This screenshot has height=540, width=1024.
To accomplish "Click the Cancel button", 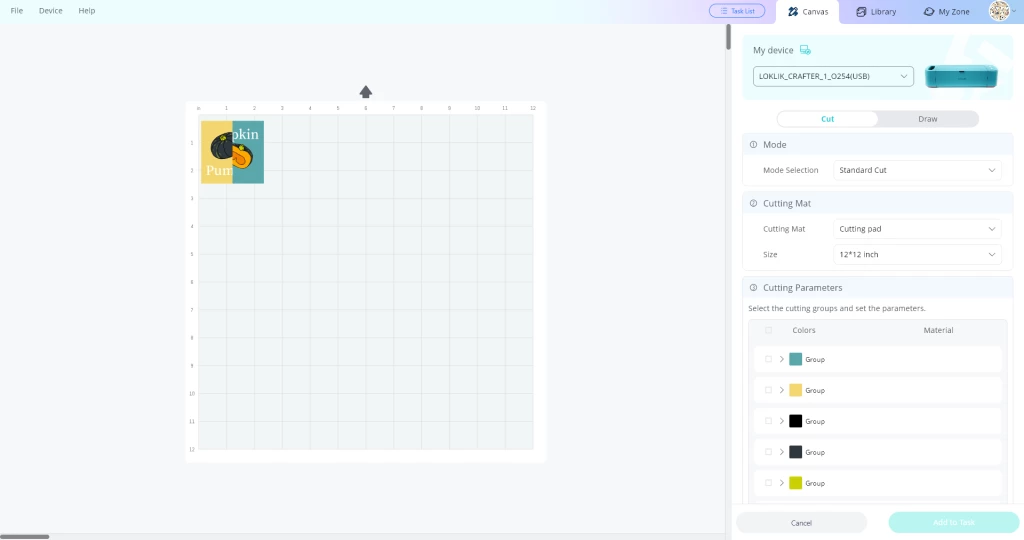I will coord(801,522).
